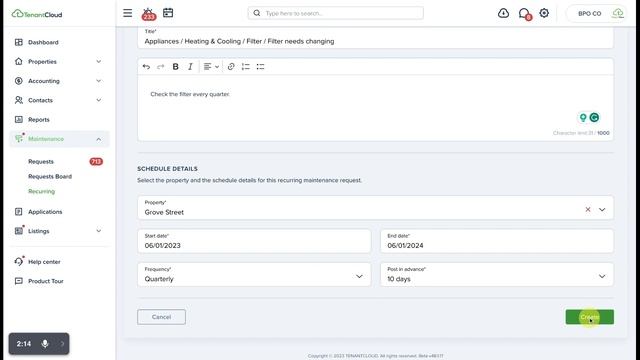The image size is (640, 360).
Task: Toggle bold formatting
Action: coord(176,67)
